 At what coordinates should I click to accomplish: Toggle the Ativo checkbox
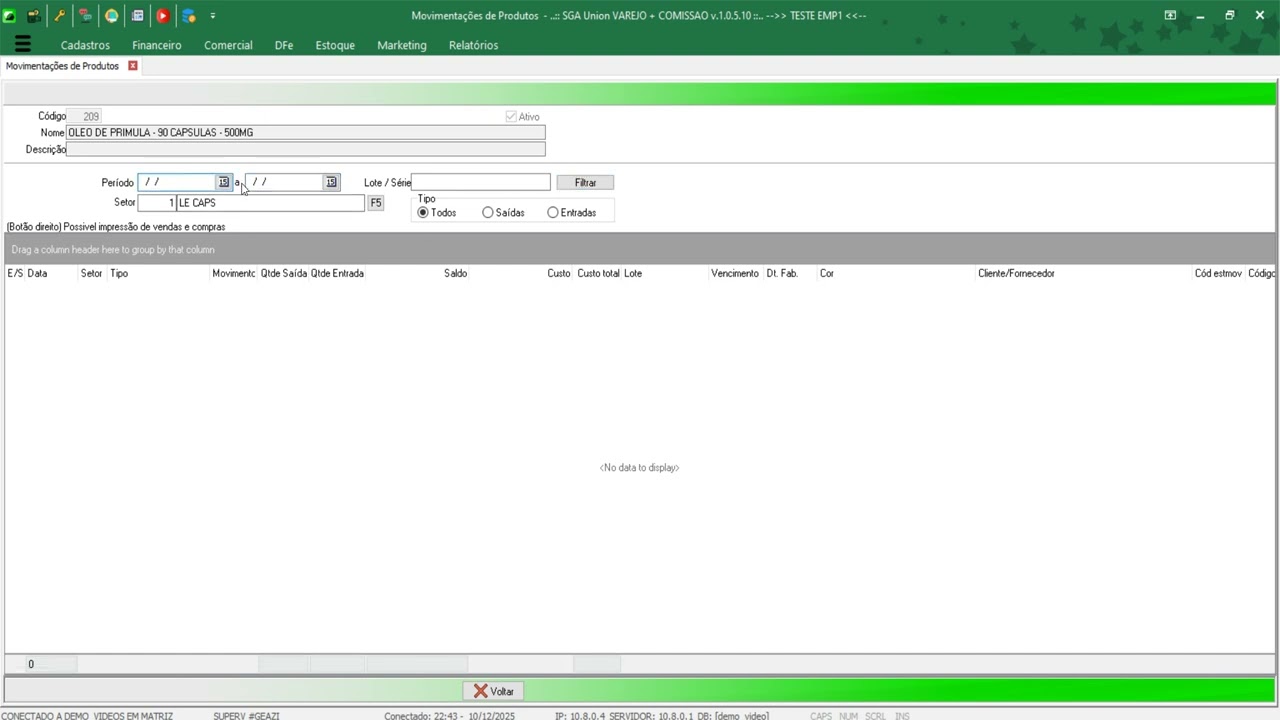click(x=511, y=117)
